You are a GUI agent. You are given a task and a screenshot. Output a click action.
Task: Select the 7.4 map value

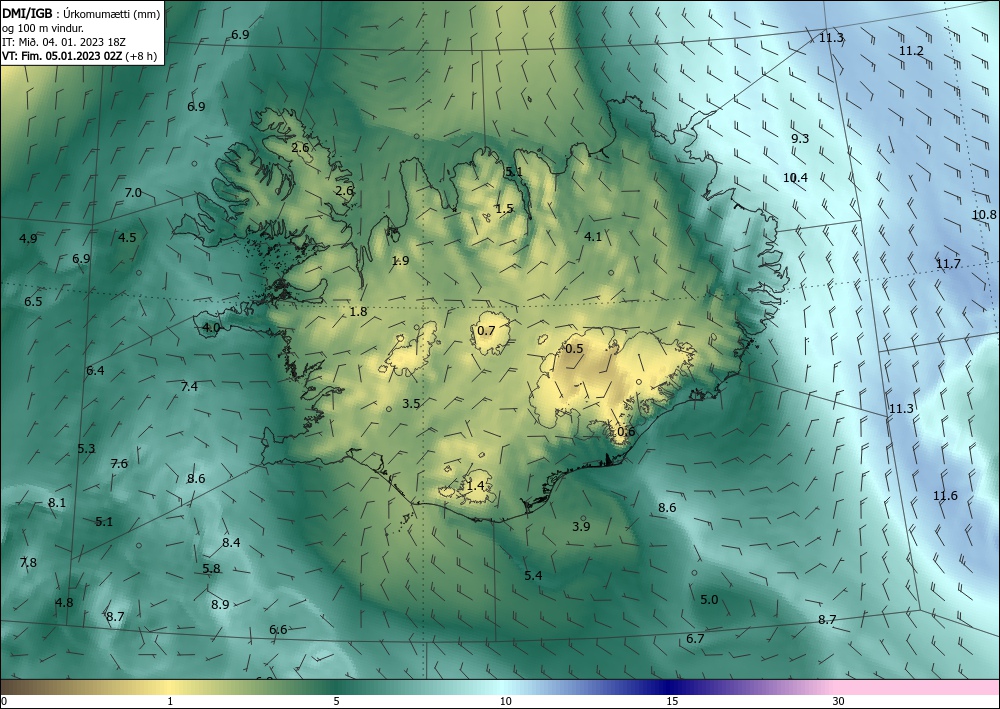pyautogui.click(x=189, y=386)
